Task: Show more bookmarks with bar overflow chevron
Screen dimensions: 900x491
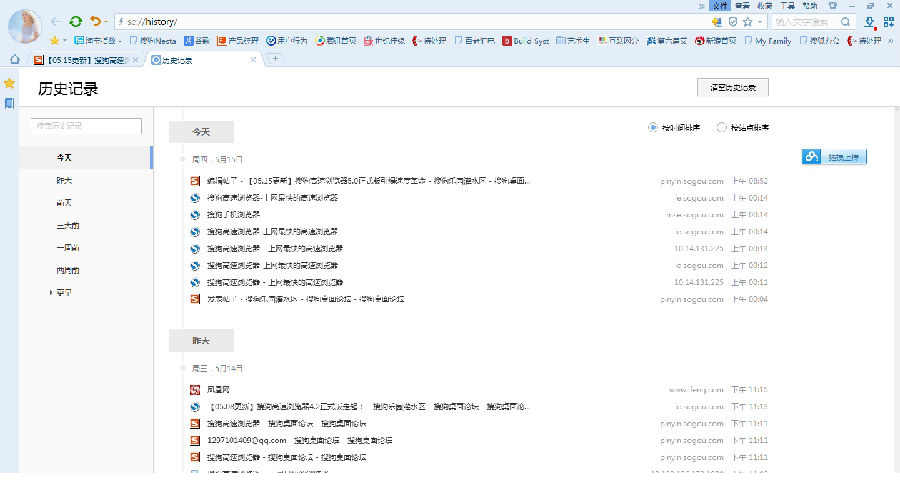Action: click(891, 41)
